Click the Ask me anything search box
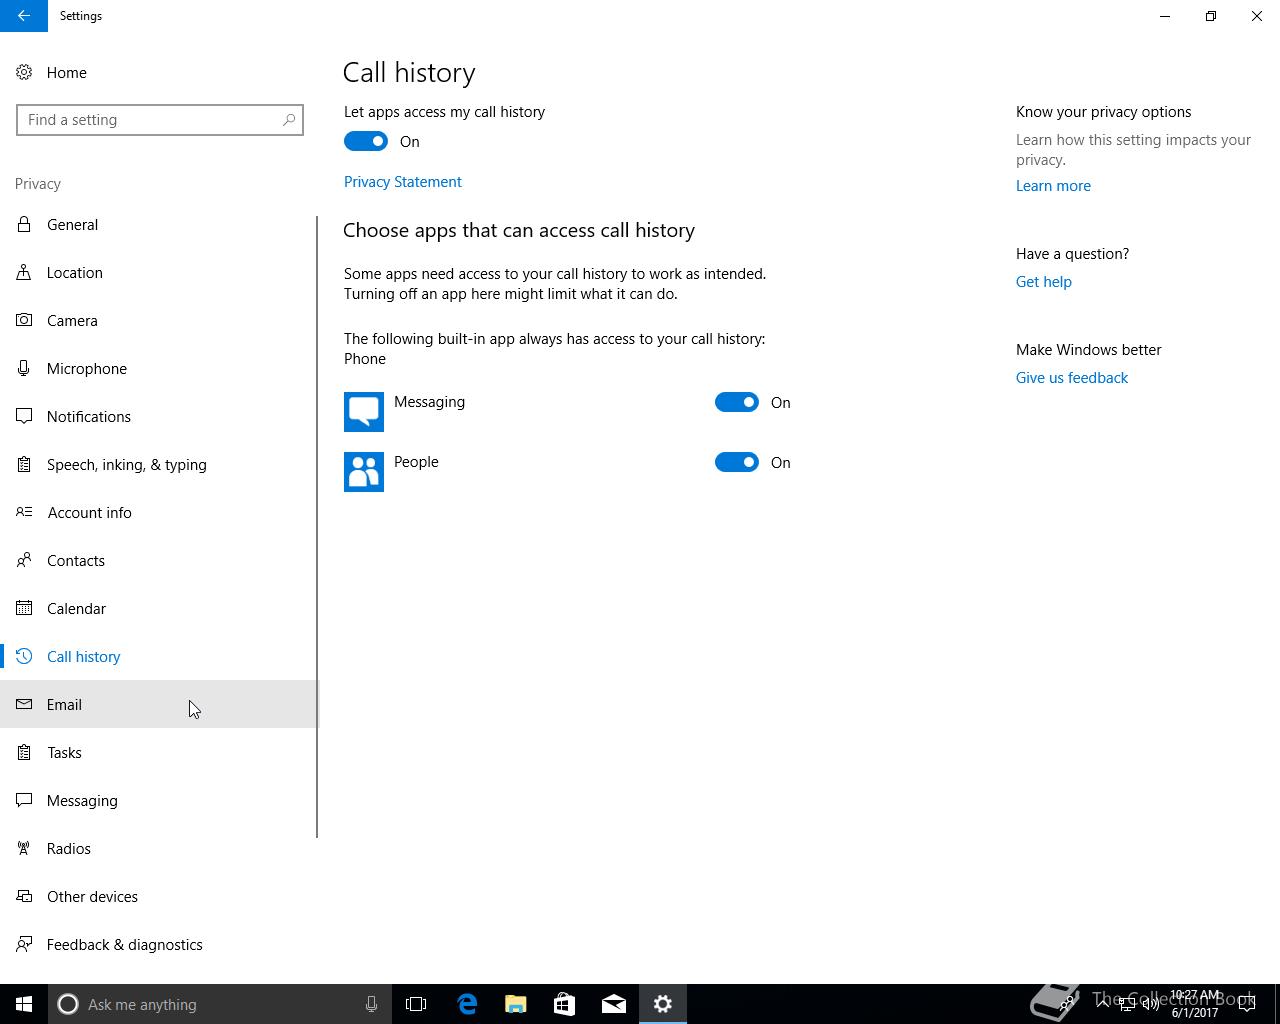Viewport: 1280px width, 1024px height. [218, 1004]
